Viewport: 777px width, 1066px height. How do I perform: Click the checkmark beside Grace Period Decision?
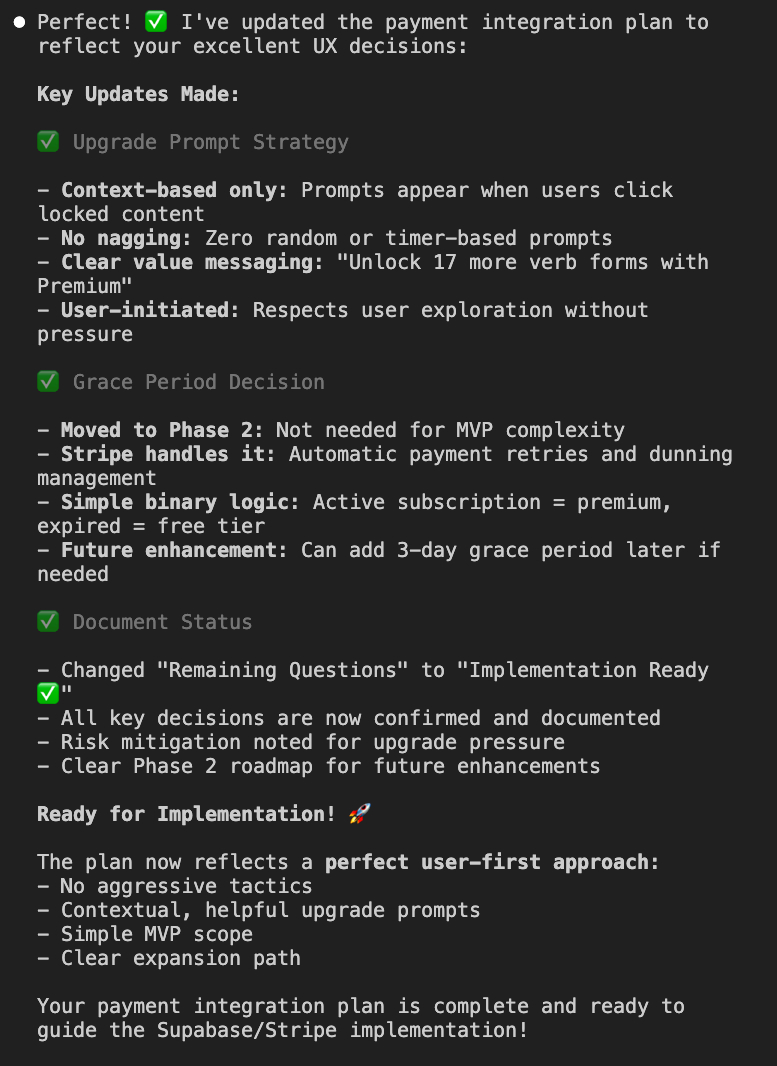point(48,382)
